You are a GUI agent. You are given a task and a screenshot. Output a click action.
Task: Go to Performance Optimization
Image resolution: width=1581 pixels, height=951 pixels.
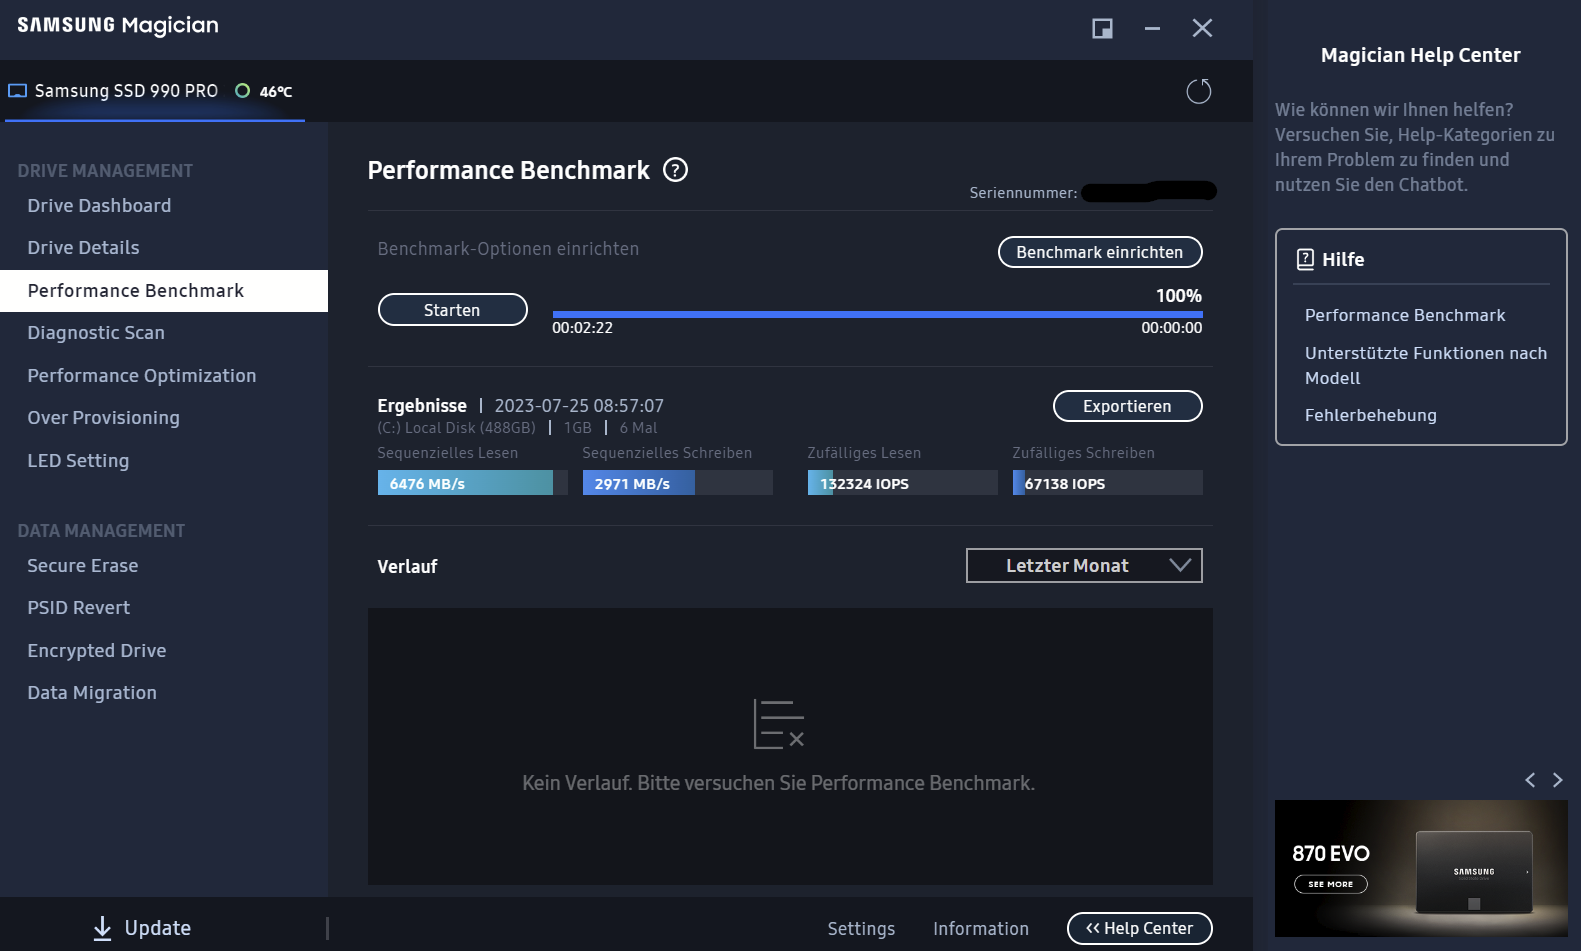142,376
